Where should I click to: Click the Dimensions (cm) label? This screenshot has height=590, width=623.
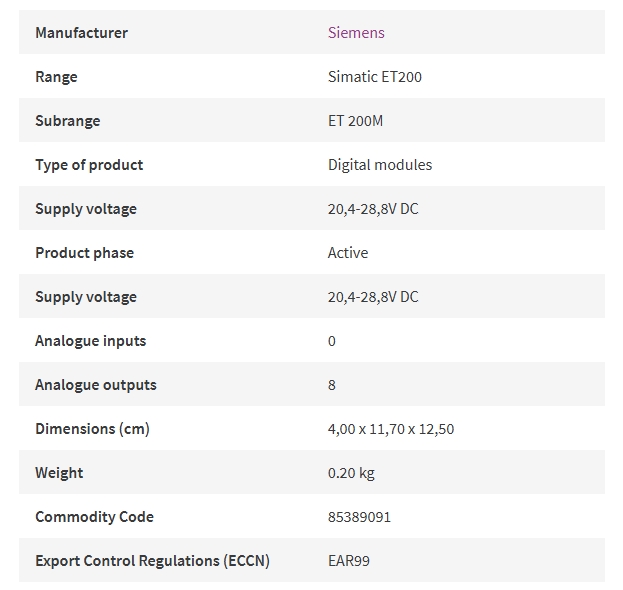point(92,429)
